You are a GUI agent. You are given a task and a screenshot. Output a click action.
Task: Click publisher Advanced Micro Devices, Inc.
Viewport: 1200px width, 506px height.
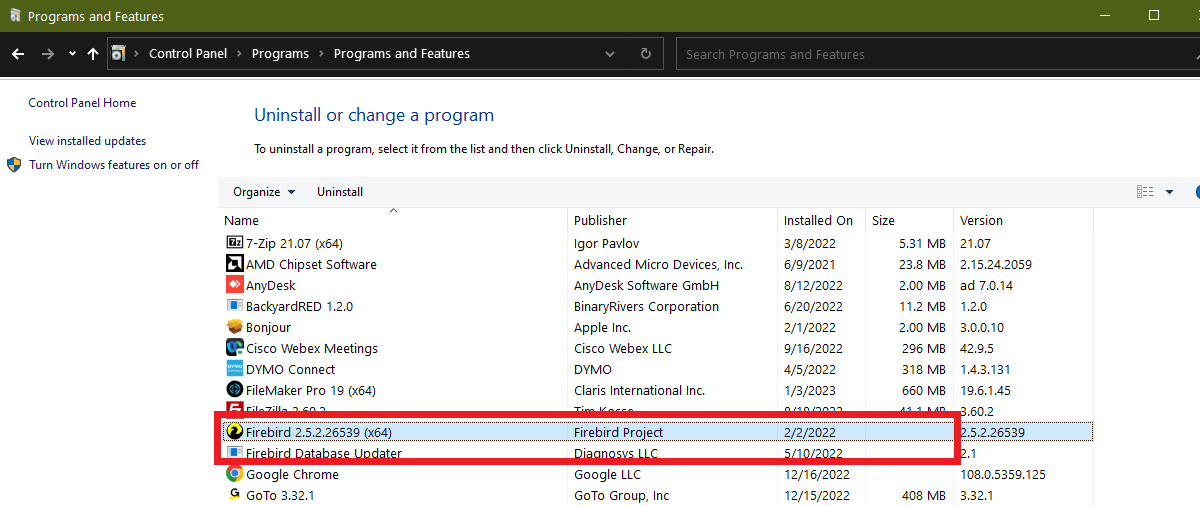(659, 264)
